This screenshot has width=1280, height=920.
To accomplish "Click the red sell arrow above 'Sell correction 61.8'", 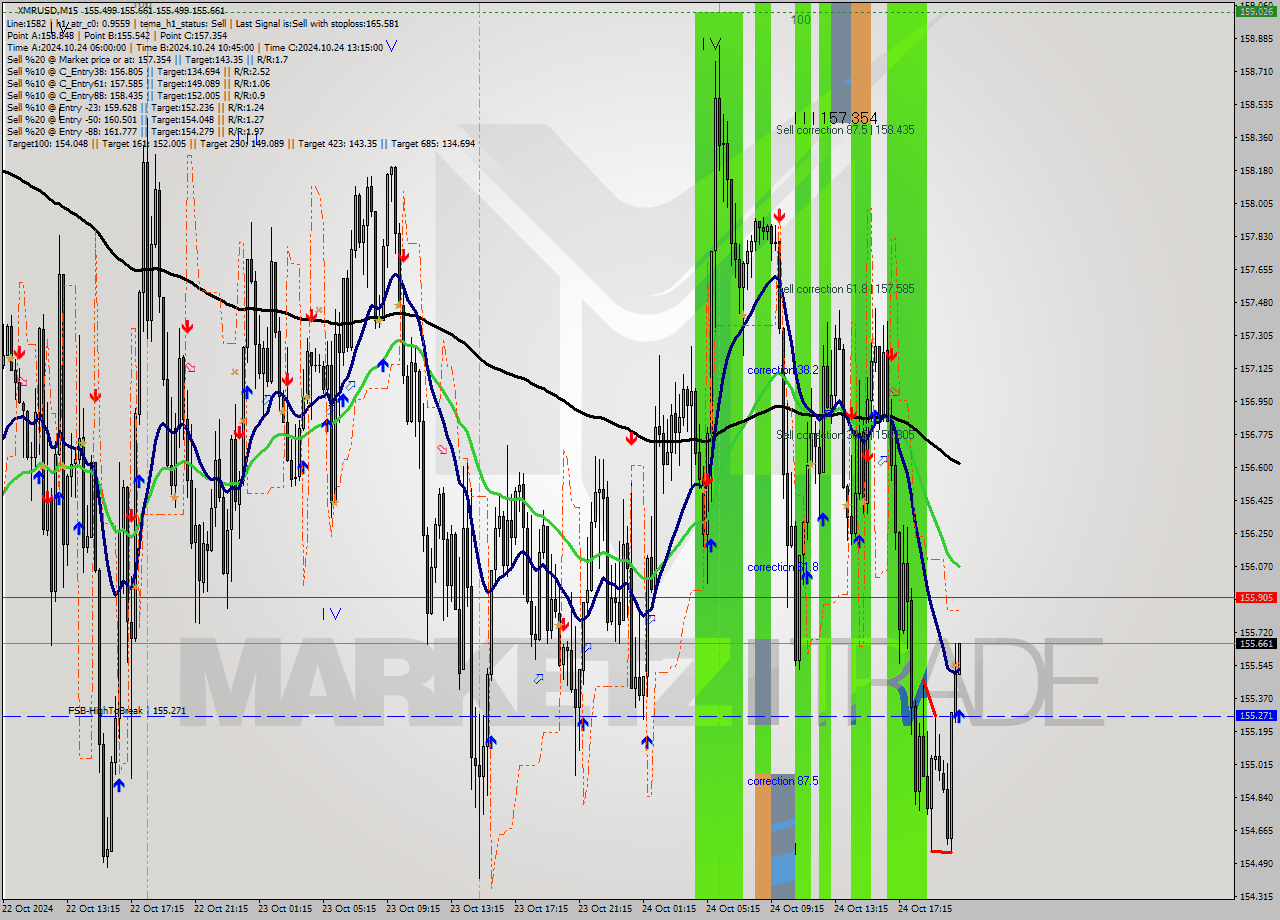I will pos(778,215).
